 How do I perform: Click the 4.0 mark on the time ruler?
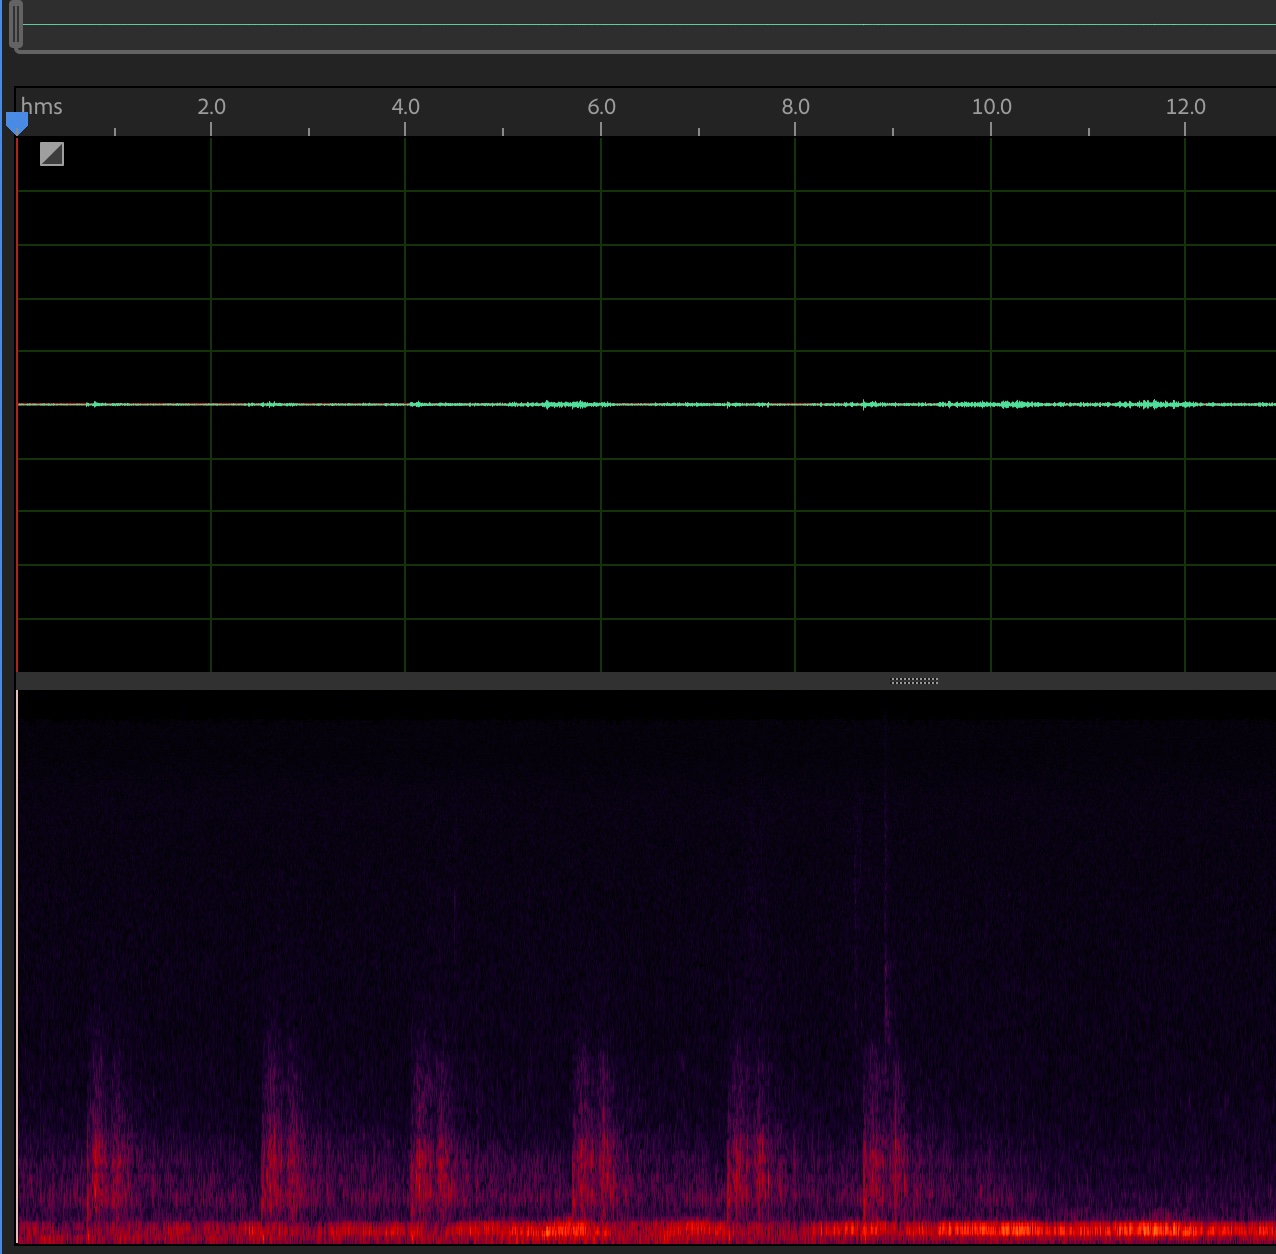[x=405, y=107]
